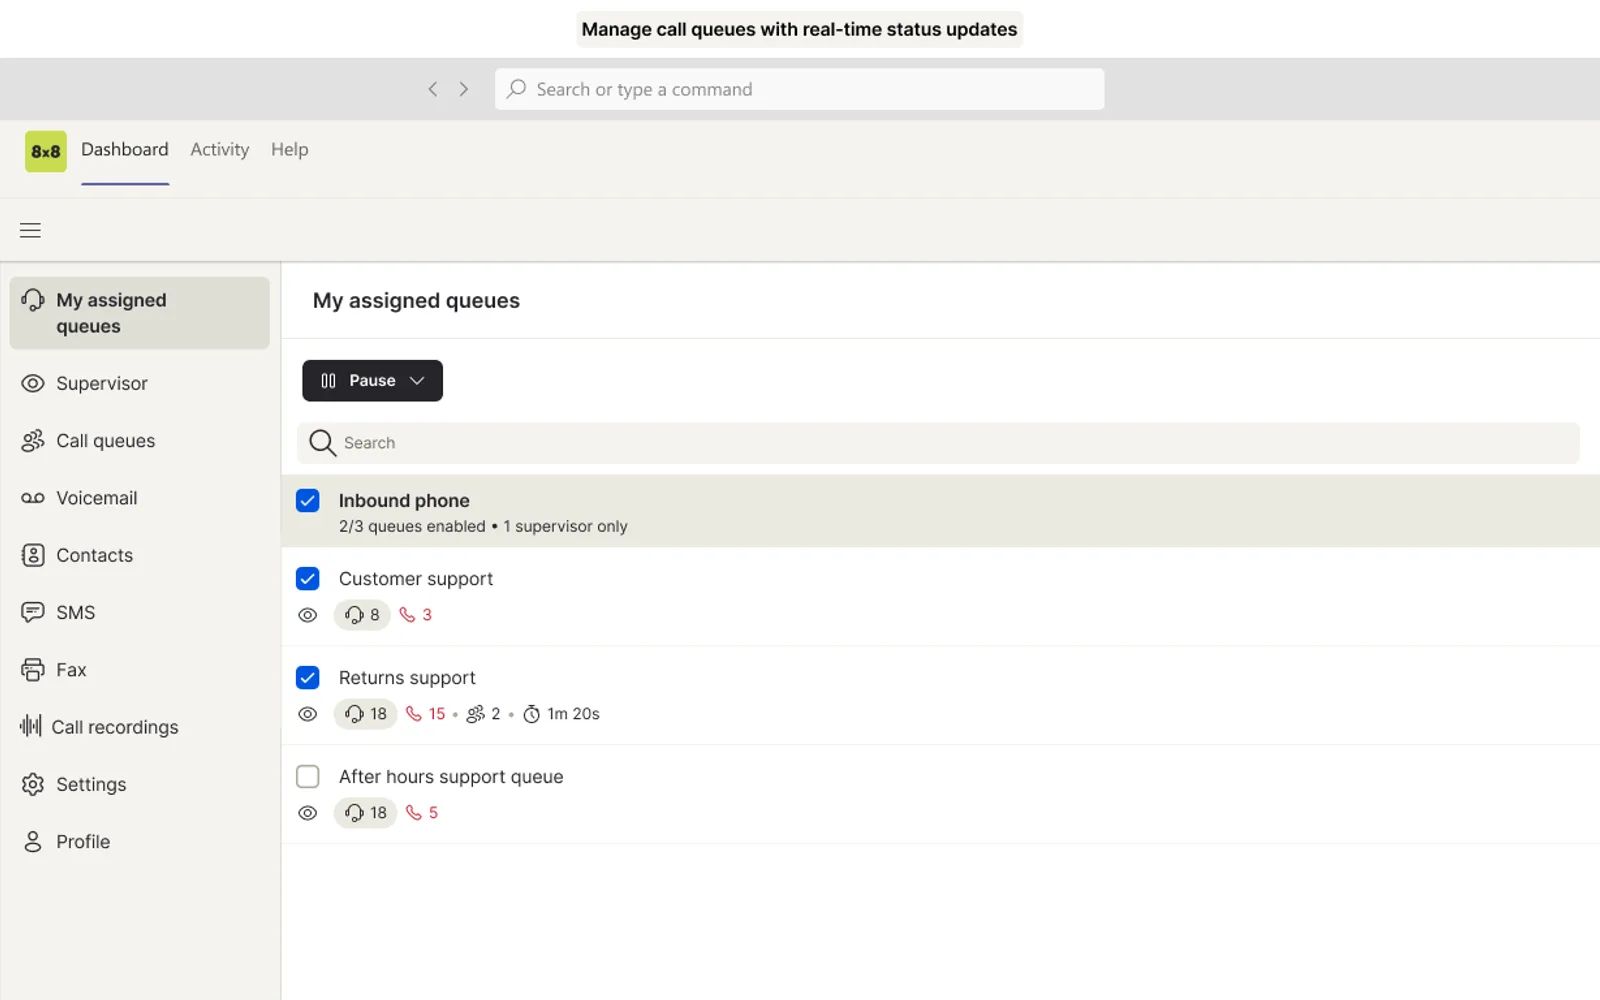The image size is (1600, 1000).
Task: Click the SMS chat bubble icon
Action: coord(33,612)
